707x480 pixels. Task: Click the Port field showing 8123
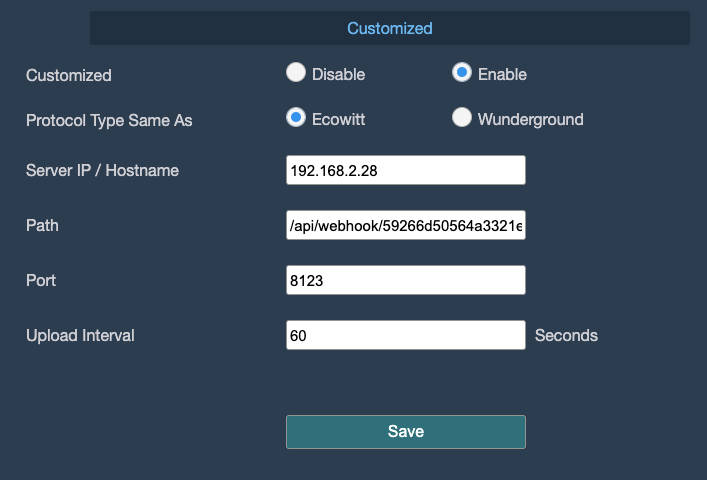coord(405,281)
